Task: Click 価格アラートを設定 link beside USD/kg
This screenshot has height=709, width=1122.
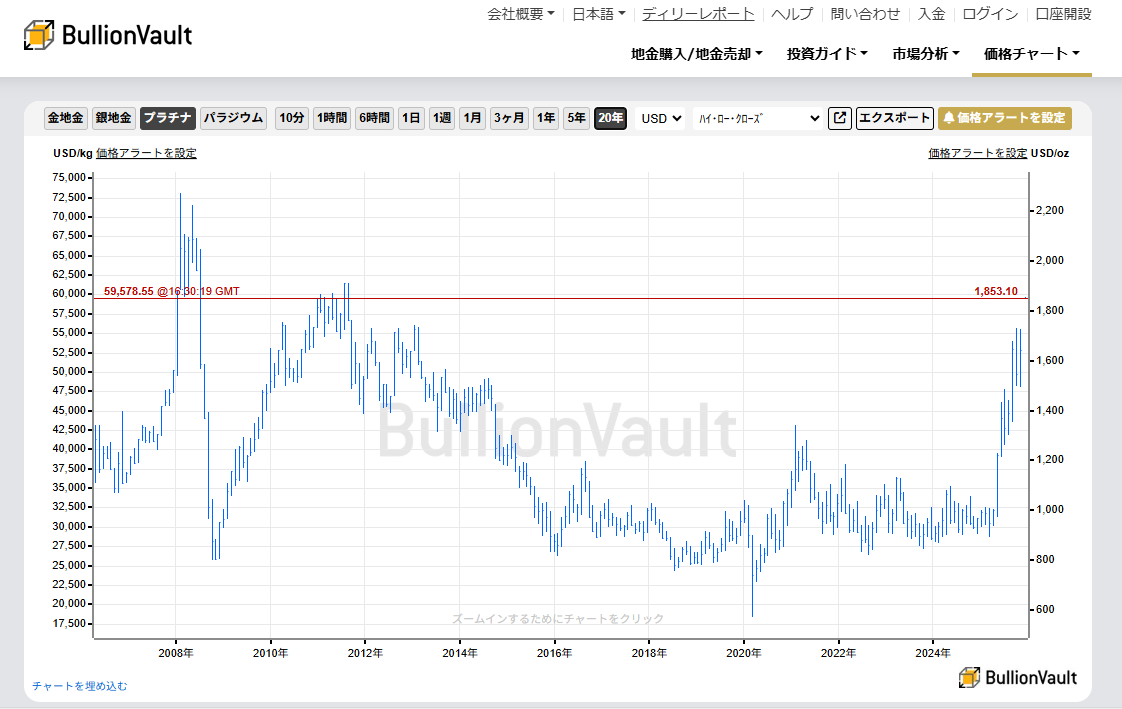Action: click(x=146, y=153)
